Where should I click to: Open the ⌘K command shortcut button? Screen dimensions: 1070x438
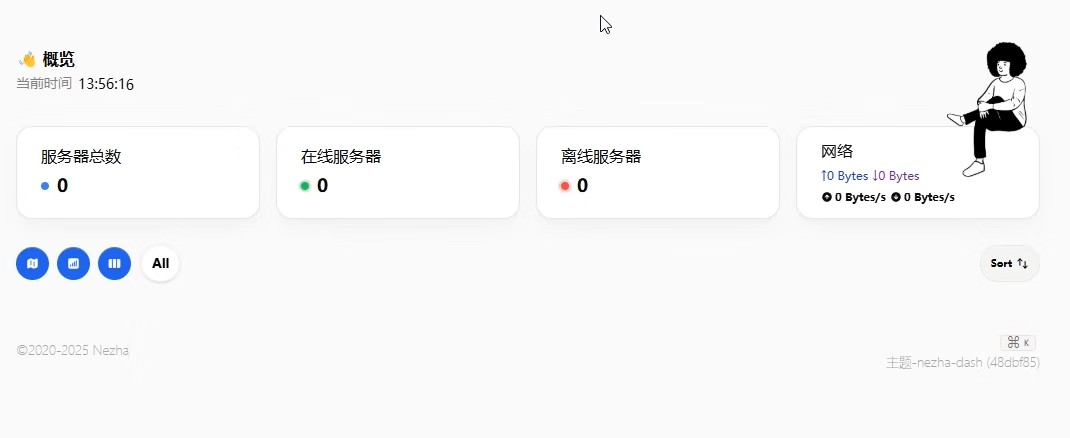tap(1018, 342)
